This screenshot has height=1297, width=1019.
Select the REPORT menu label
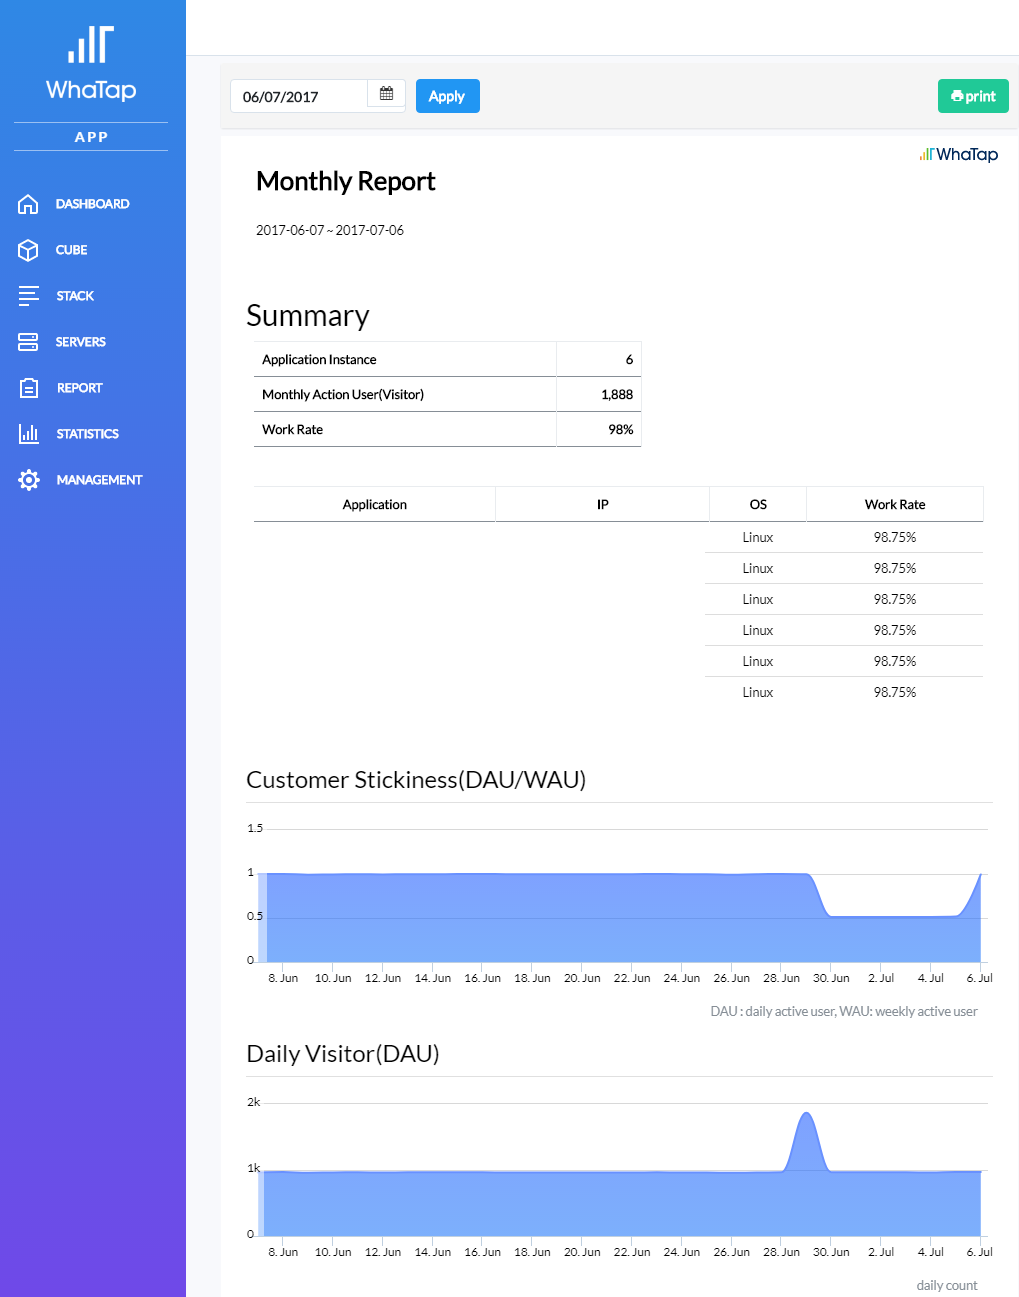click(x=79, y=388)
